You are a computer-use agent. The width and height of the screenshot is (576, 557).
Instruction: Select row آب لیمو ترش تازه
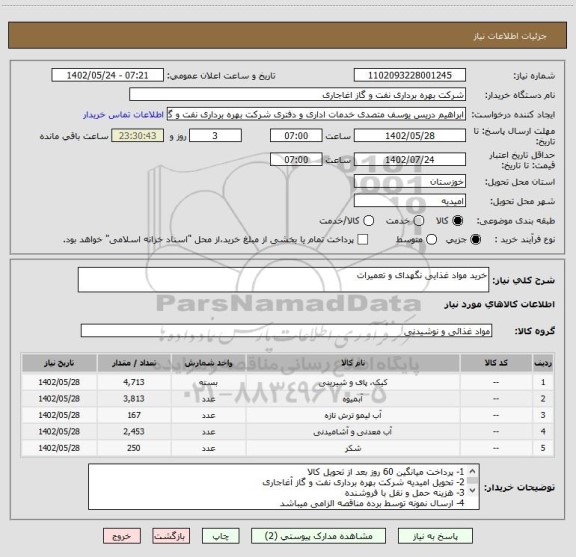[288, 415]
